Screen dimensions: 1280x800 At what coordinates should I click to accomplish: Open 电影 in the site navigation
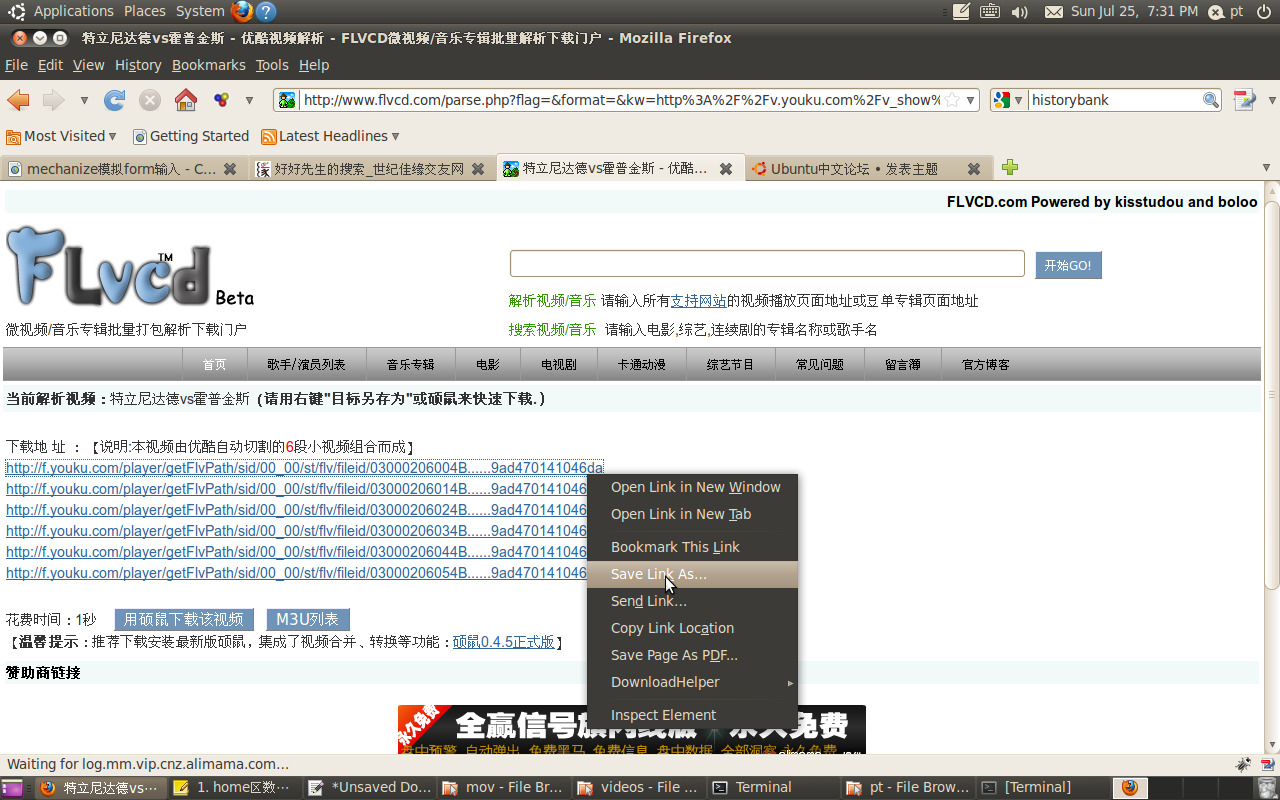click(487, 365)
